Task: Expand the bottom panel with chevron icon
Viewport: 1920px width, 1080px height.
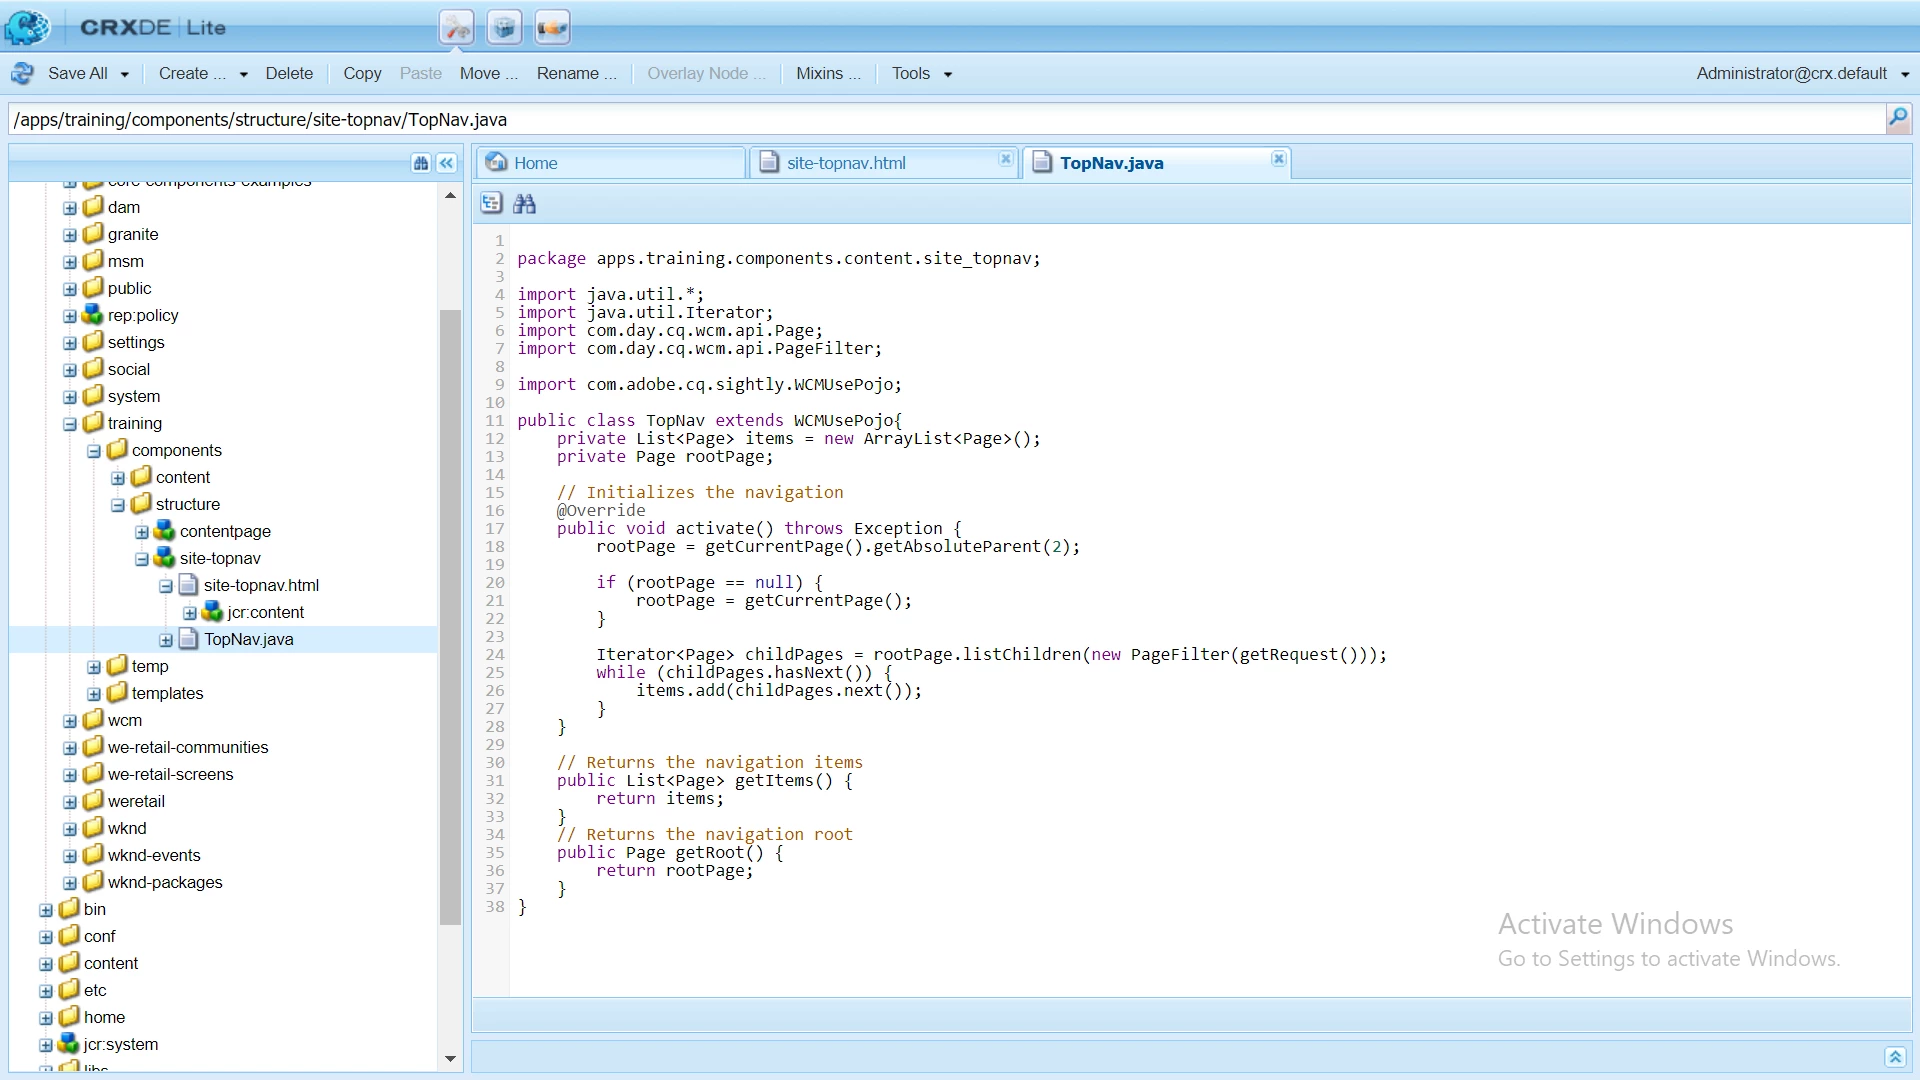Action: pos(1895,1057)
